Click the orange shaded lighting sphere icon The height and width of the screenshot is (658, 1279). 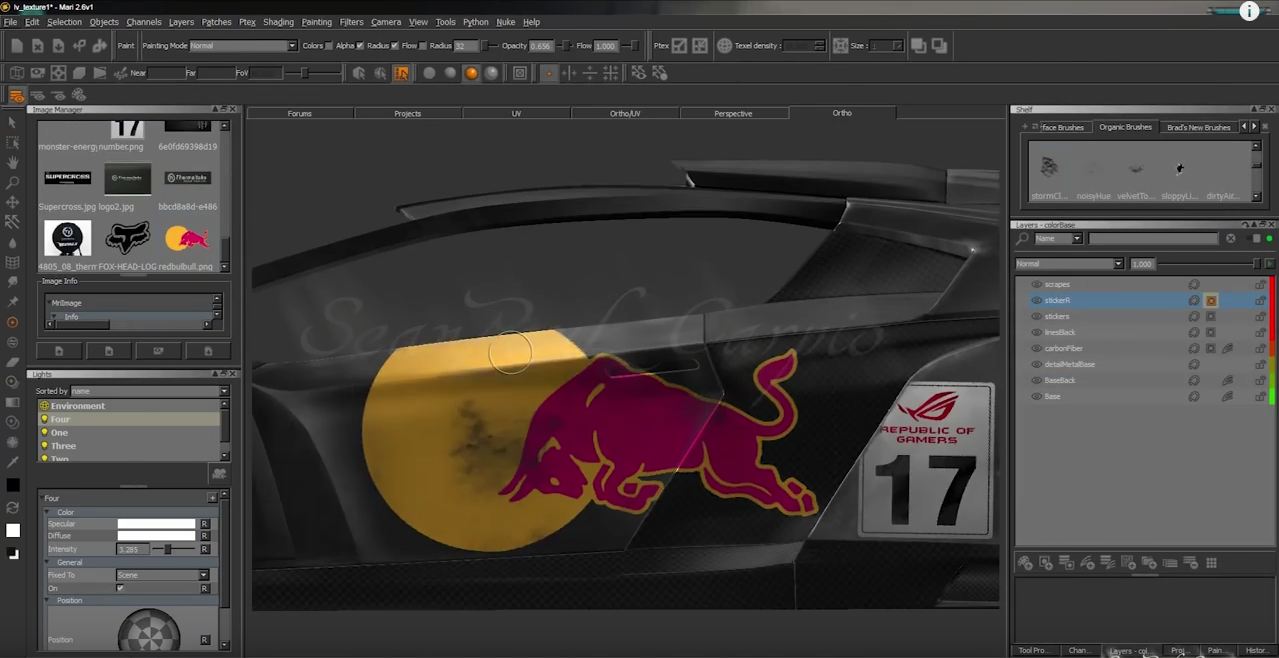(x=471, y=73)
